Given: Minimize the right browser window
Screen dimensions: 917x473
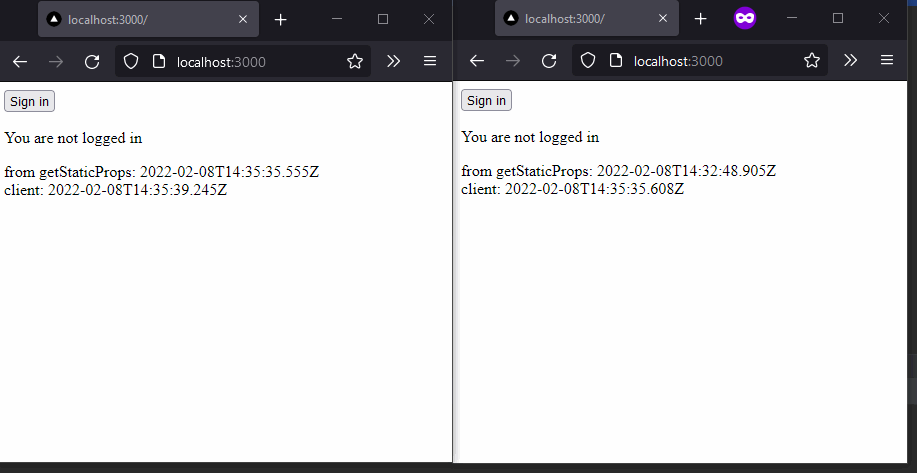Looking at the screenshot, I should pyautogui.click(x=792, y=18).
